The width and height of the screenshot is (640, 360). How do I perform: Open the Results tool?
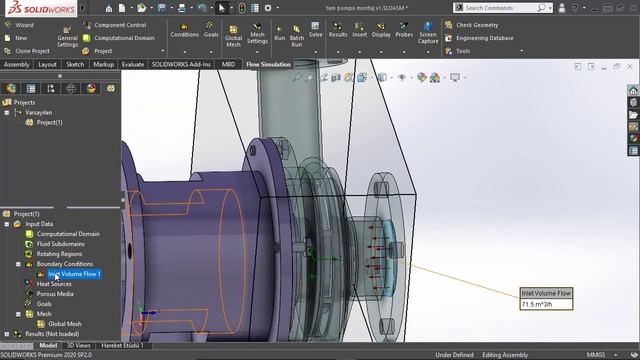[x=338, y=30]
